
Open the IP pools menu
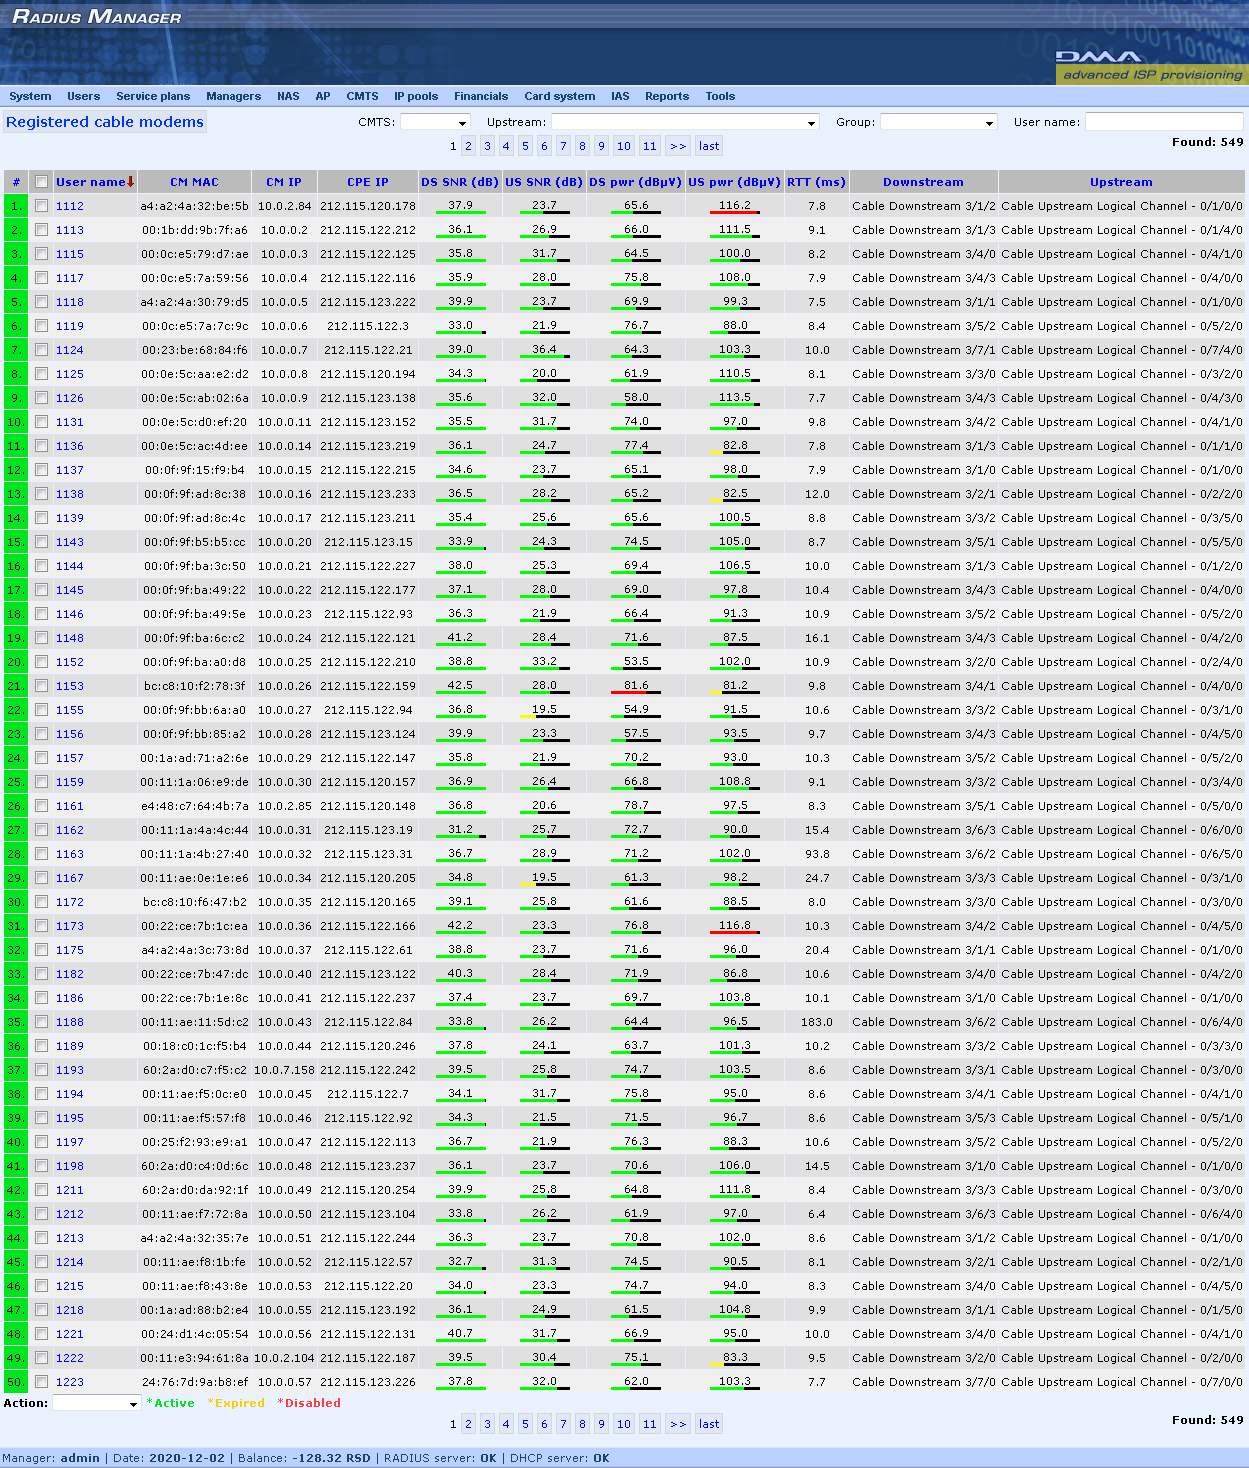(x=416, y=96)
